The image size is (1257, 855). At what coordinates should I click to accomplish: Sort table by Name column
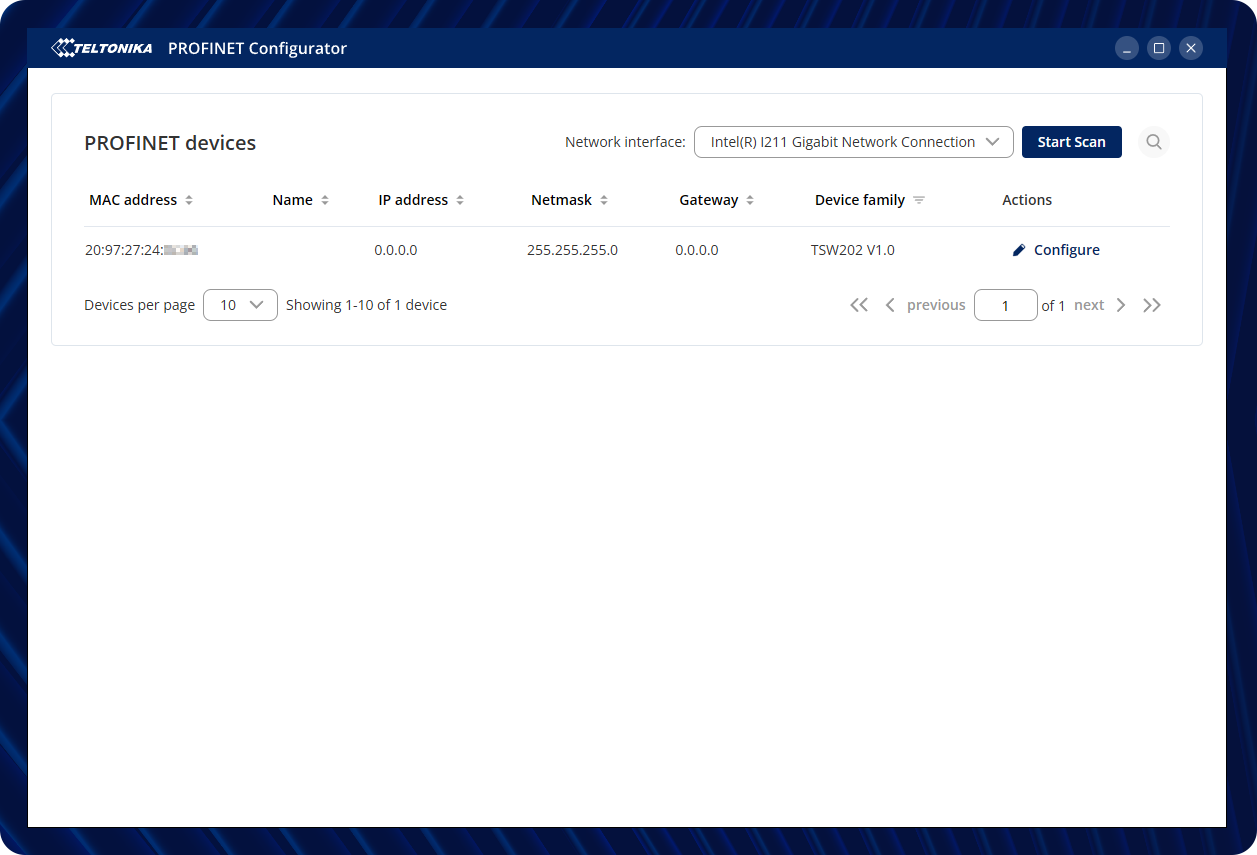click(x=325, y=200)
